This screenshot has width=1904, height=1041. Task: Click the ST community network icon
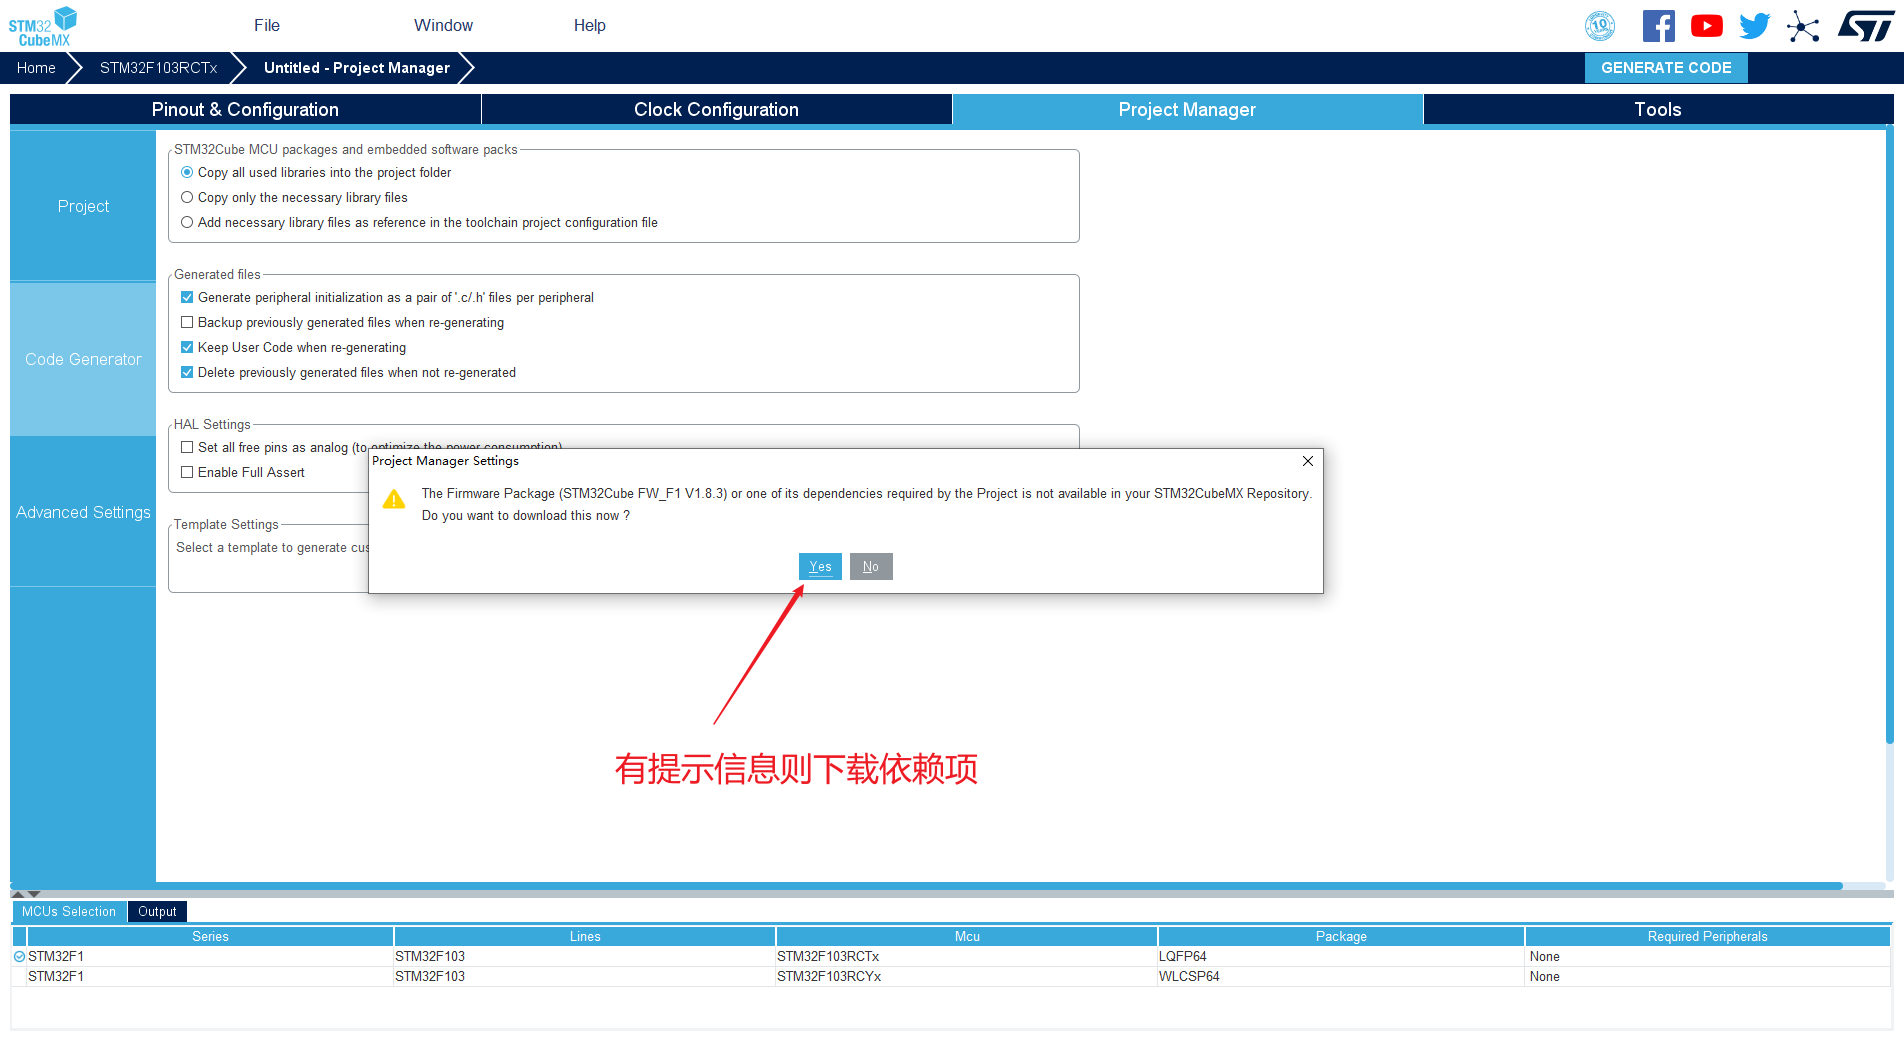click(1803, 26)
